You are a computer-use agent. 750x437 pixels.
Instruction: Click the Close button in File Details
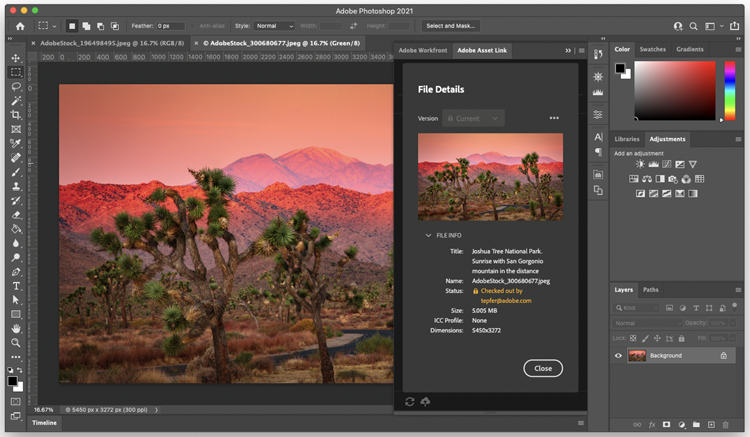[x=543, y=368]
